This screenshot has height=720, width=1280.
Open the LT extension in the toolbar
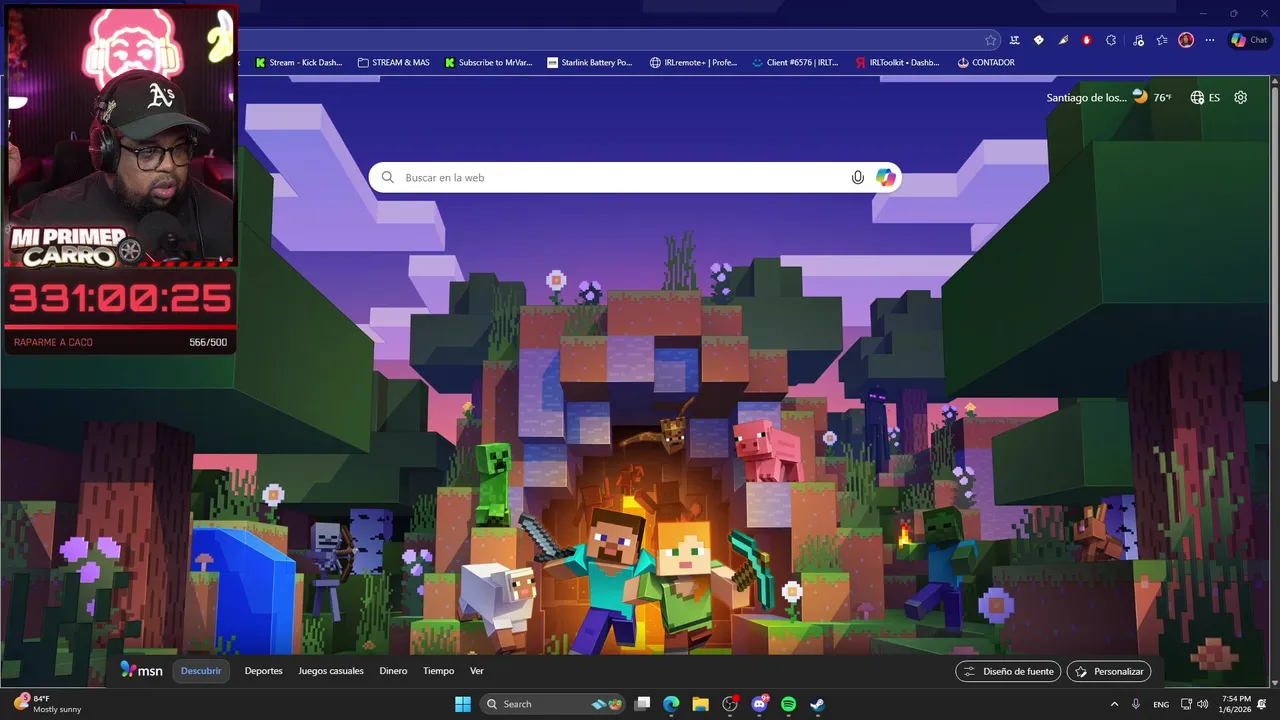point(1014,40)
